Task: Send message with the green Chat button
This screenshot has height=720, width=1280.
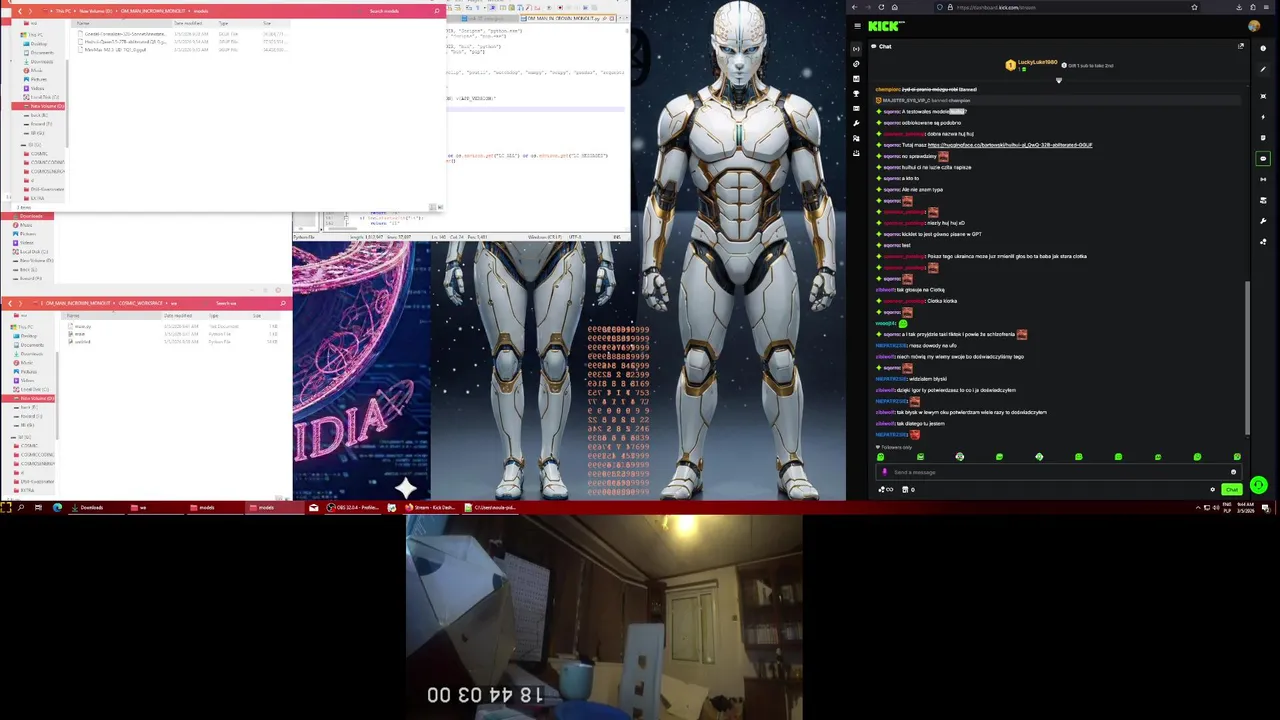Action: coord(1231,489)
